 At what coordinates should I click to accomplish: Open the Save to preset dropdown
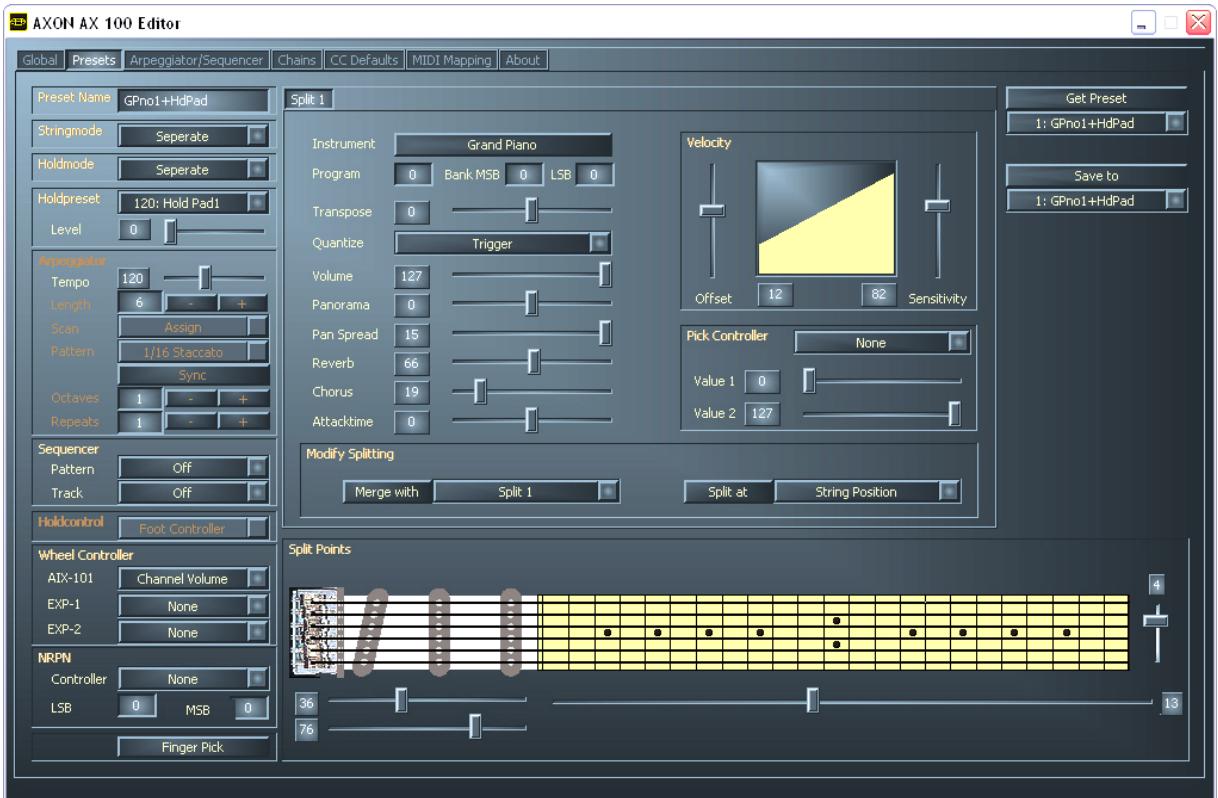point(1096,200)
